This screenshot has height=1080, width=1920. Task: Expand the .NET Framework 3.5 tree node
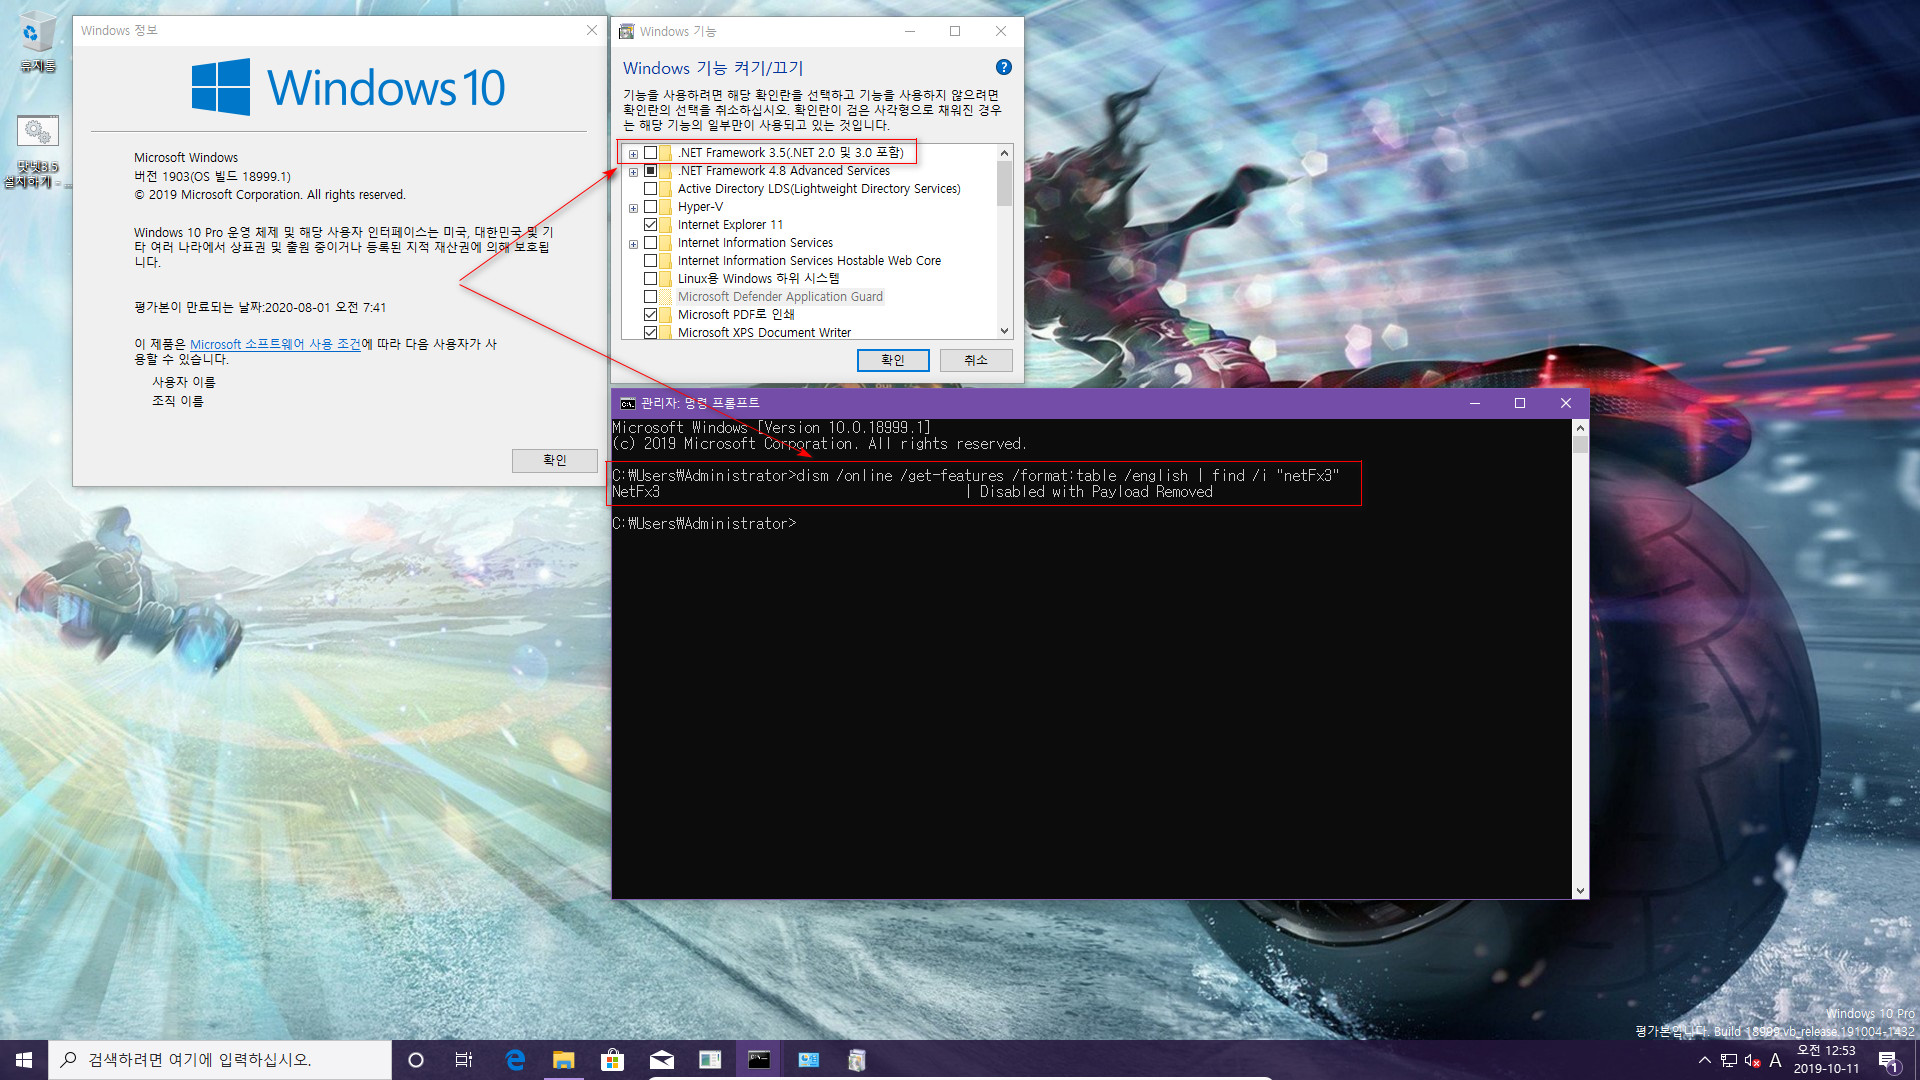pyautogui.click(x=633, y=154)
